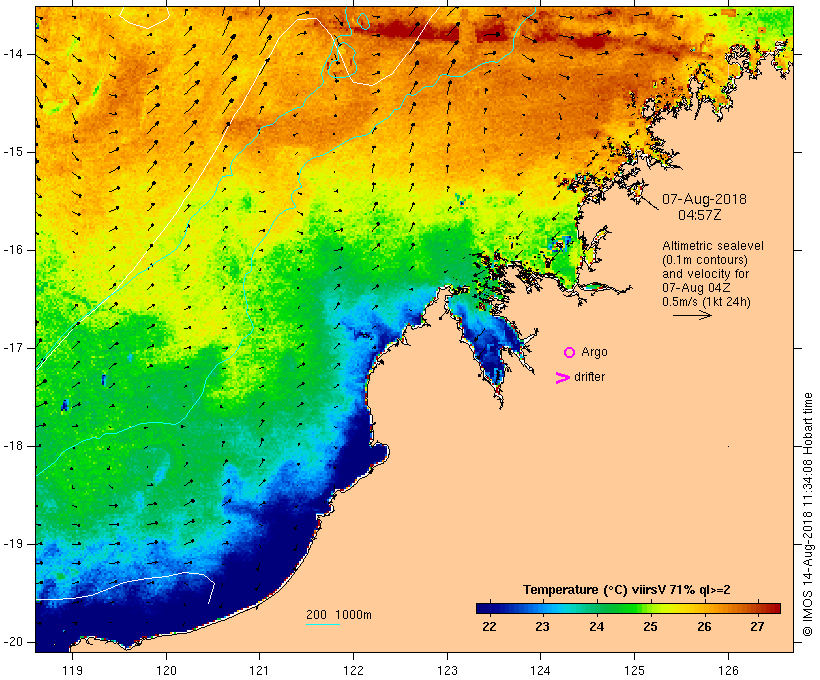Click the colorbar tick label '27'
The image size is (820, 680).
[x=757, y=627]
